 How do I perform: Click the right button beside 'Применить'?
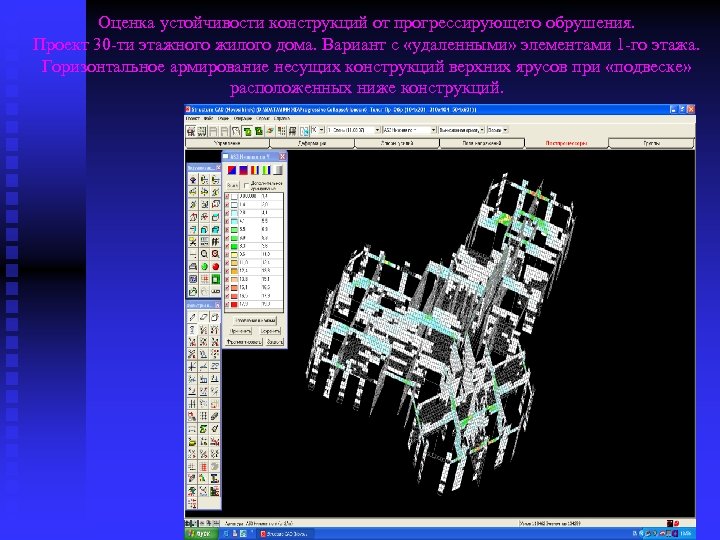point(270,331)
